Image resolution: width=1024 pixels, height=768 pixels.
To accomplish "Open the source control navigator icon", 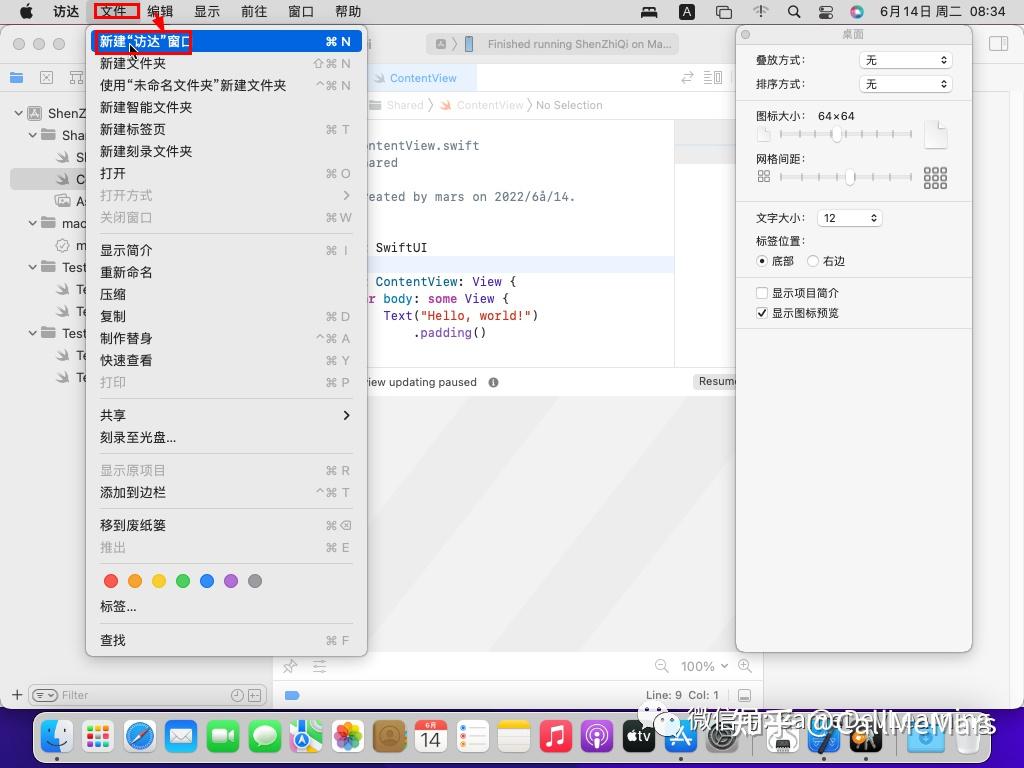I will click(x=46, y=78).
